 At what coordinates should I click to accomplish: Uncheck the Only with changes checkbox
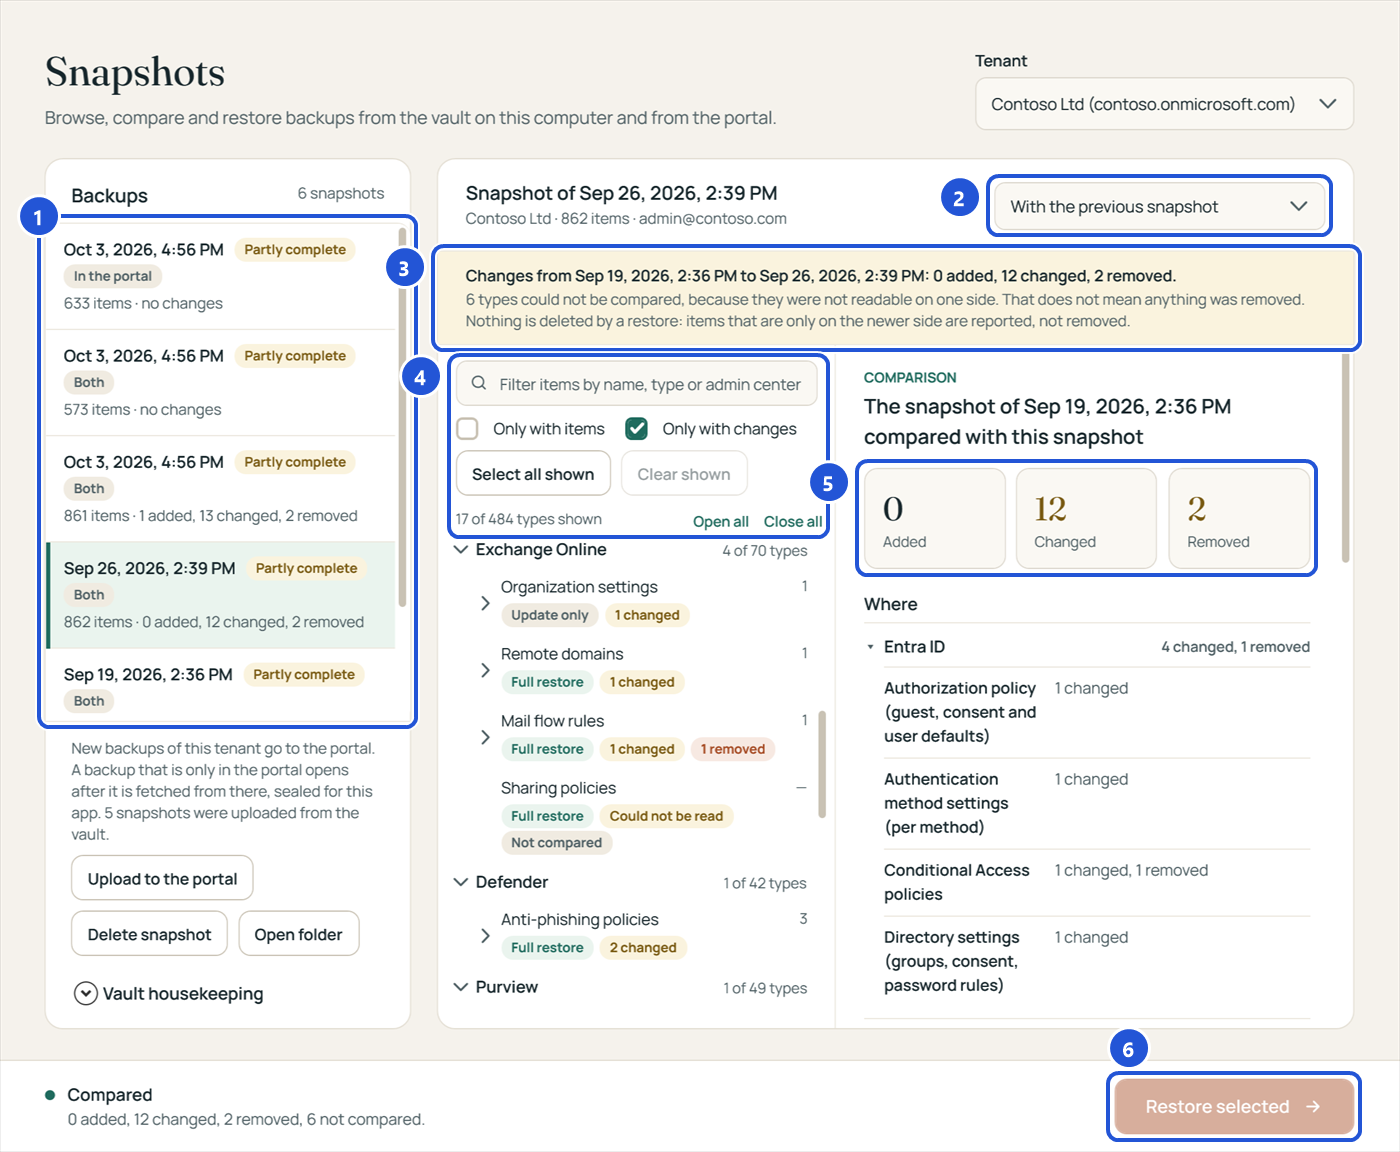tap(636, 429)
